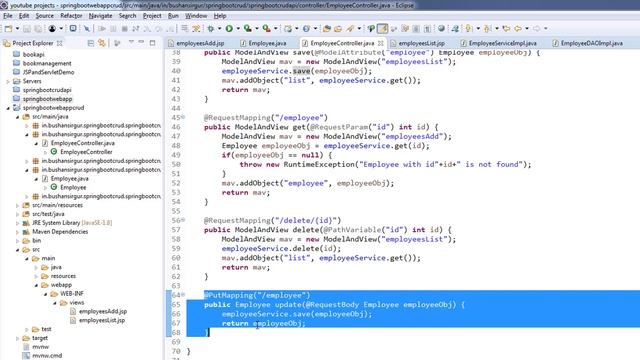
Task: Select employeesAdd.jsp file under views
Action: click(x=103, y=311)
